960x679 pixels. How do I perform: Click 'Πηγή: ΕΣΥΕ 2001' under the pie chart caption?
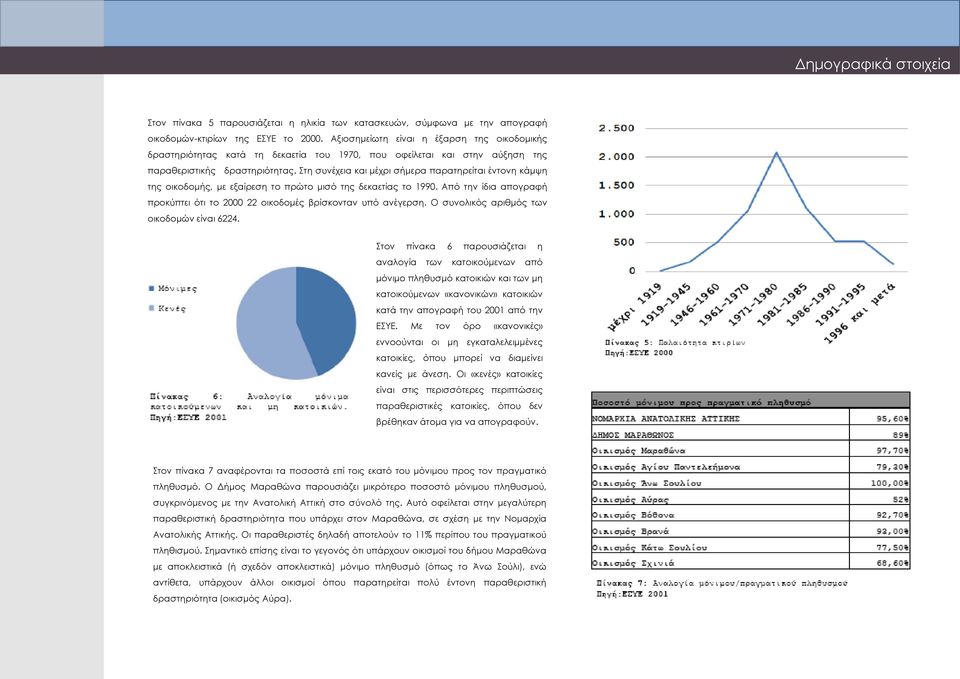[188, 418]
